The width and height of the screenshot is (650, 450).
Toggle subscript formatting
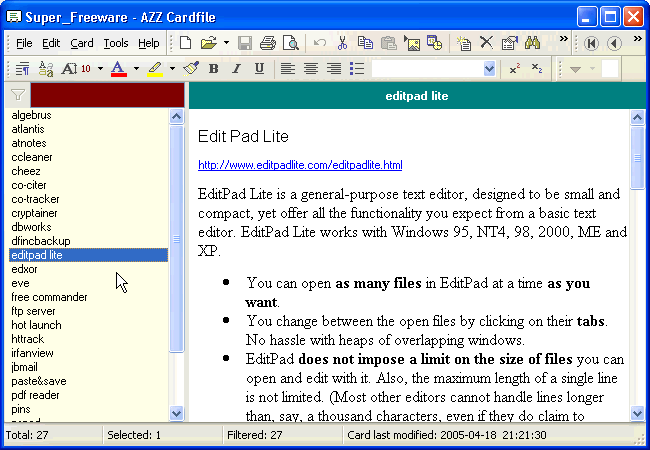(x=537, y=68)
